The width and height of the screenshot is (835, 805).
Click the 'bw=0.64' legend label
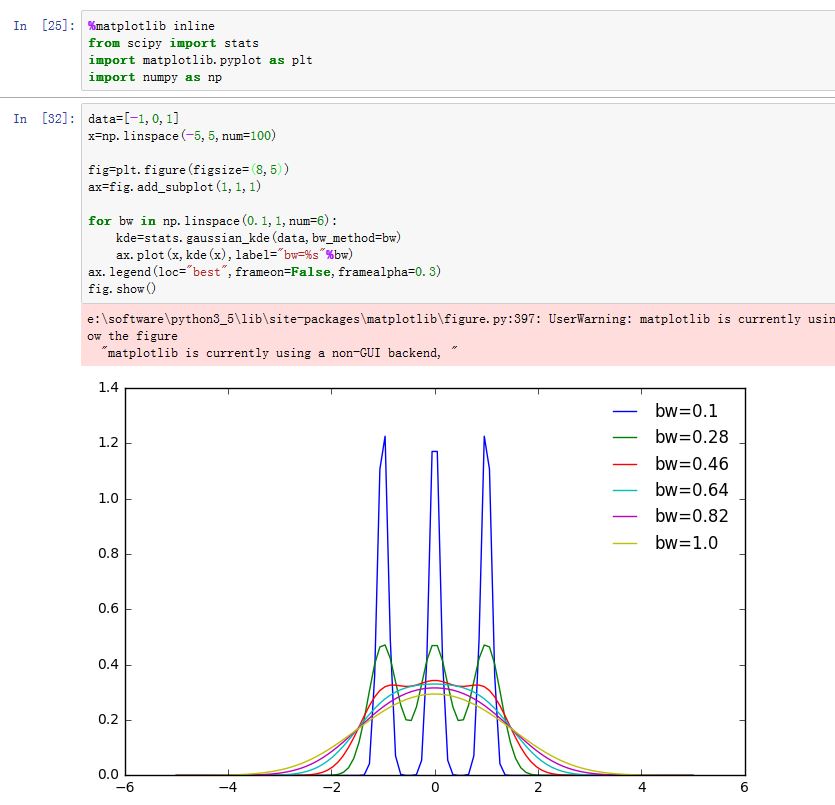click(x=691, y=491)
